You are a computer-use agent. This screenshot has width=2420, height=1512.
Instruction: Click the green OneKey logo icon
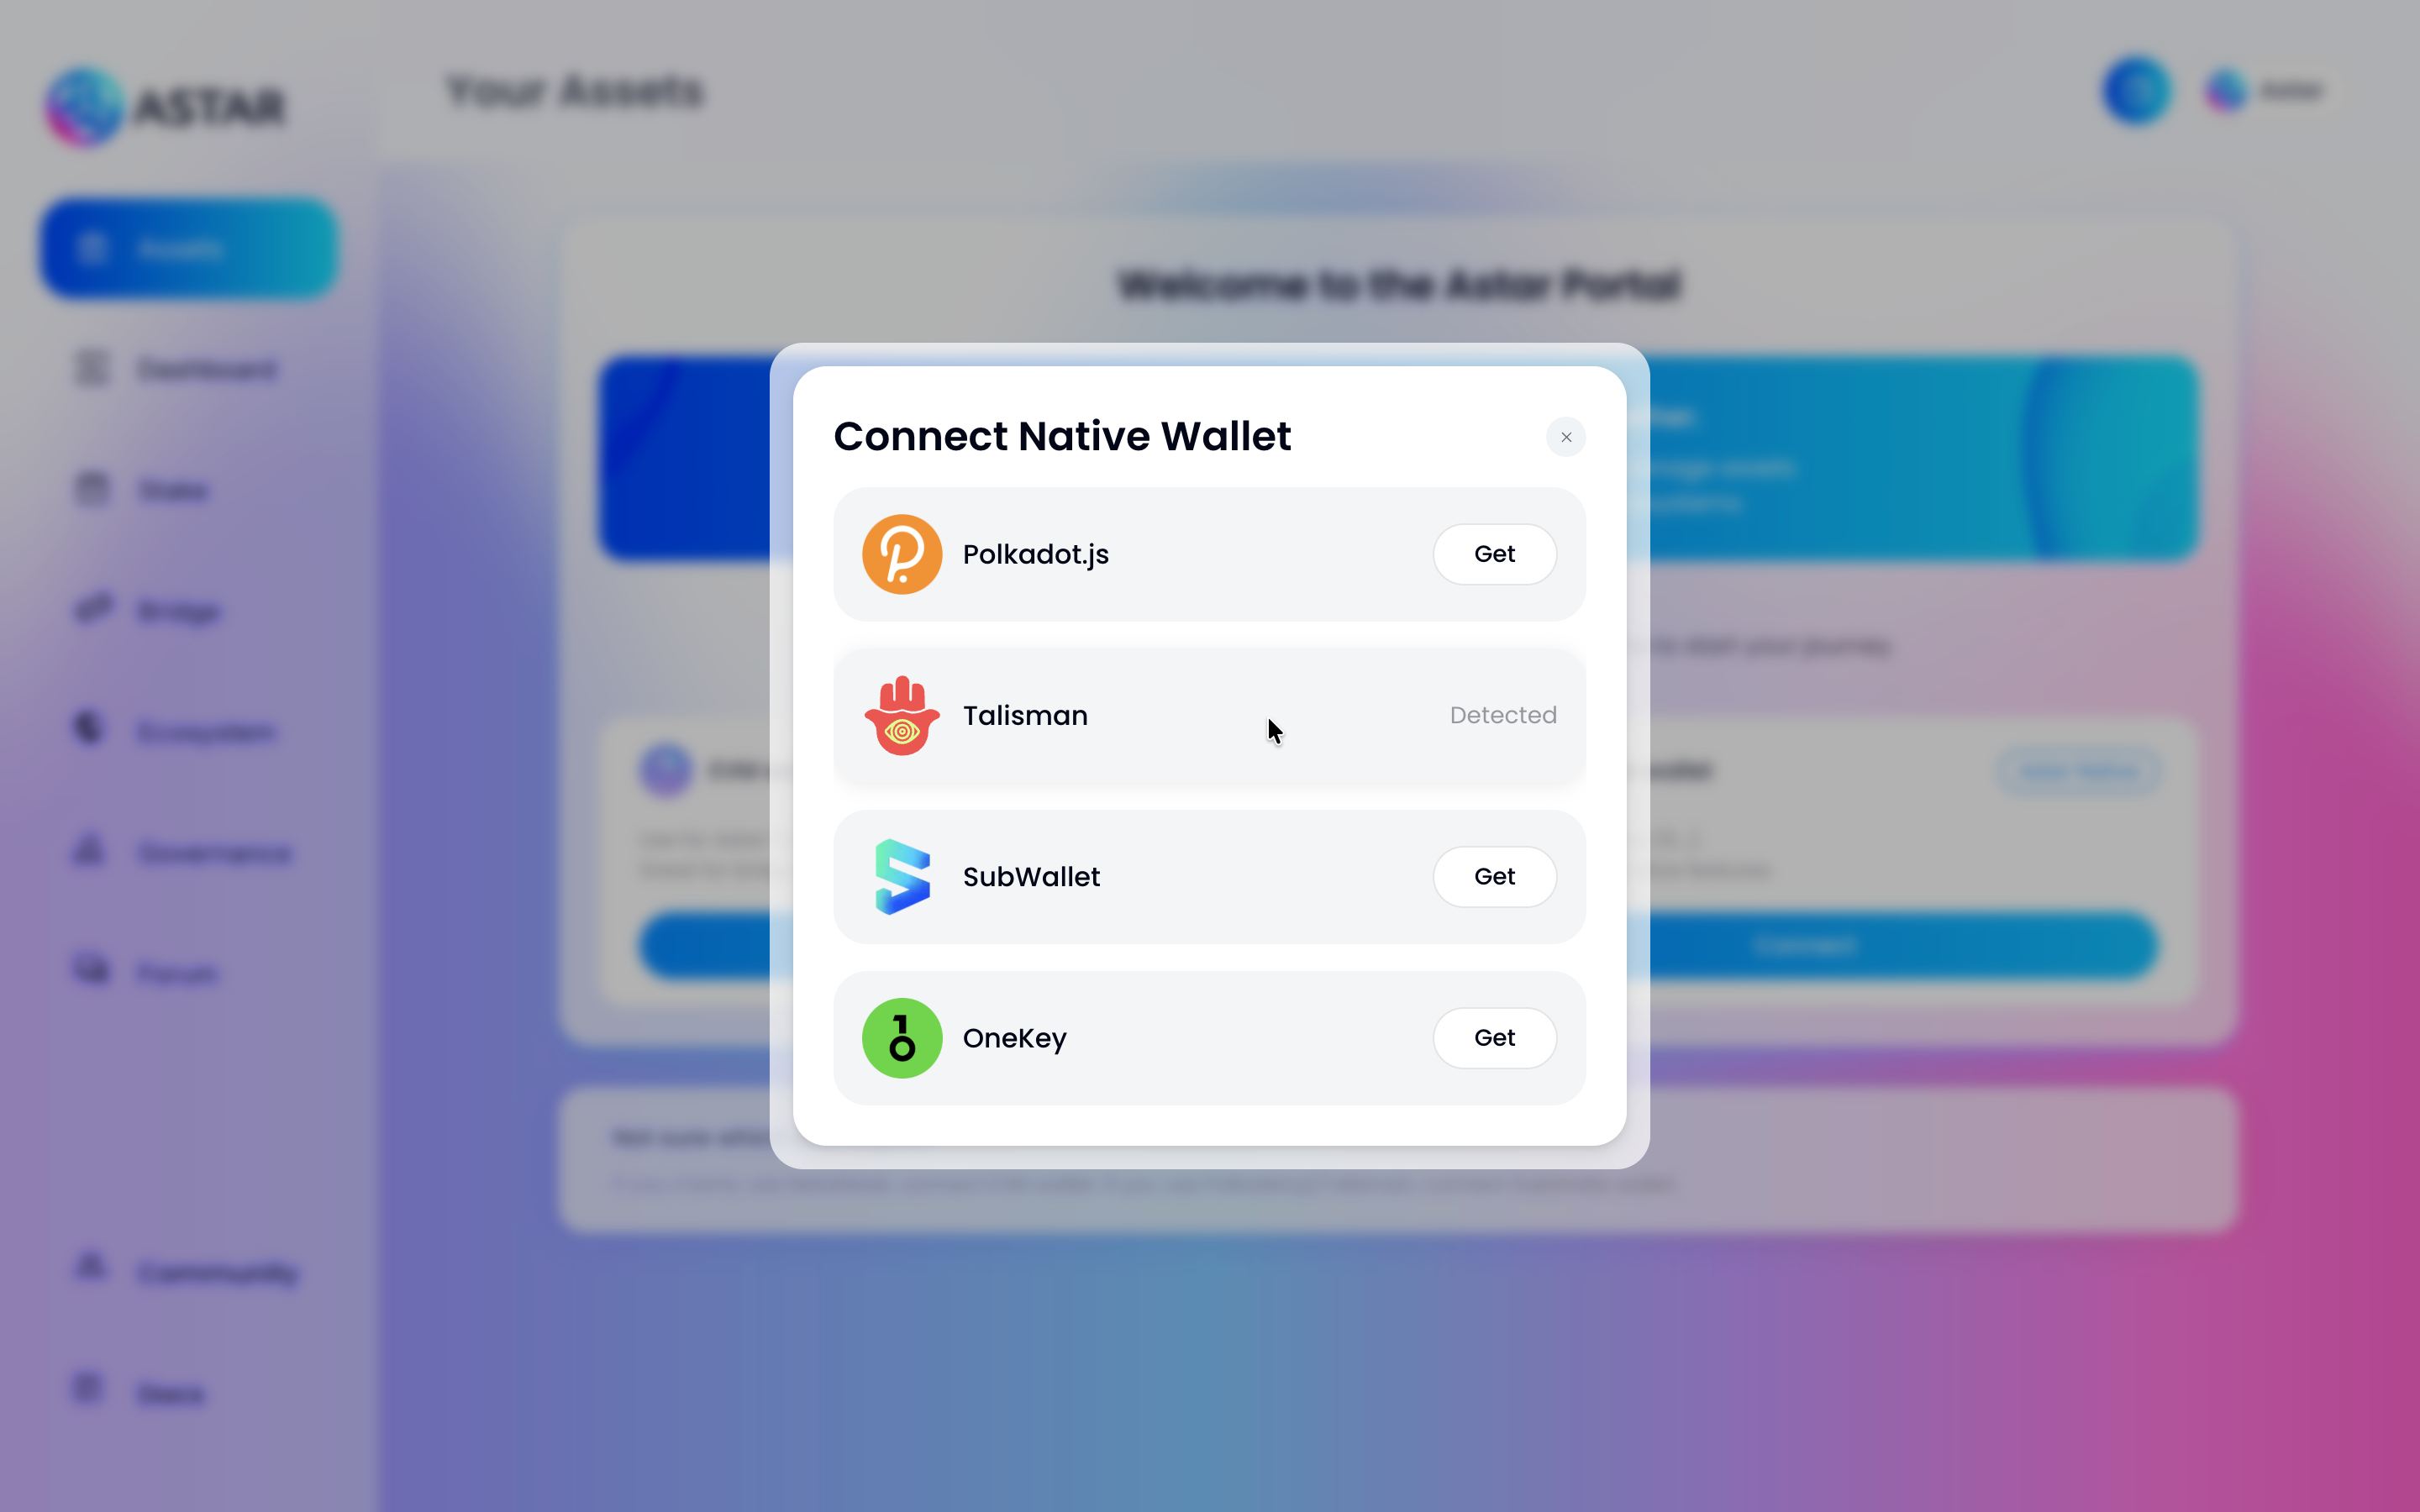[902, 1038]
